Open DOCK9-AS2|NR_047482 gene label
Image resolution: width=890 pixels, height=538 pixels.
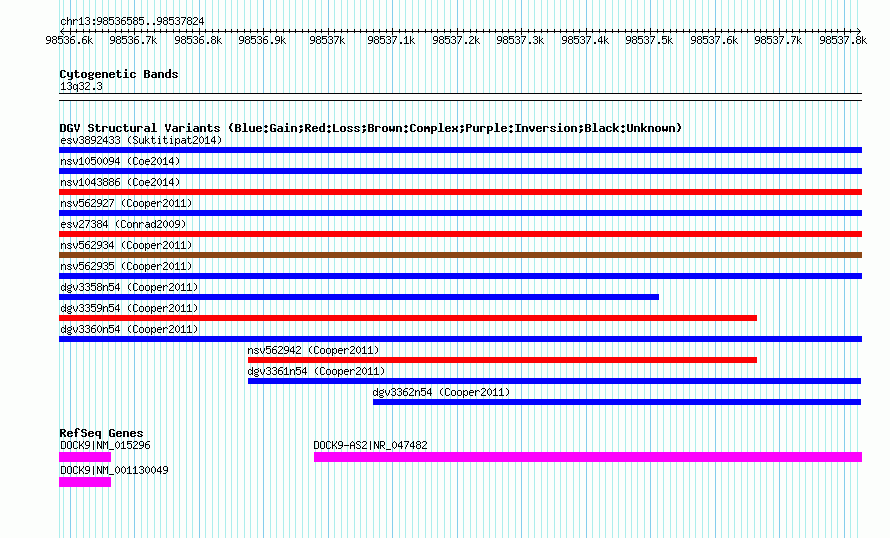tap(371, 445)
